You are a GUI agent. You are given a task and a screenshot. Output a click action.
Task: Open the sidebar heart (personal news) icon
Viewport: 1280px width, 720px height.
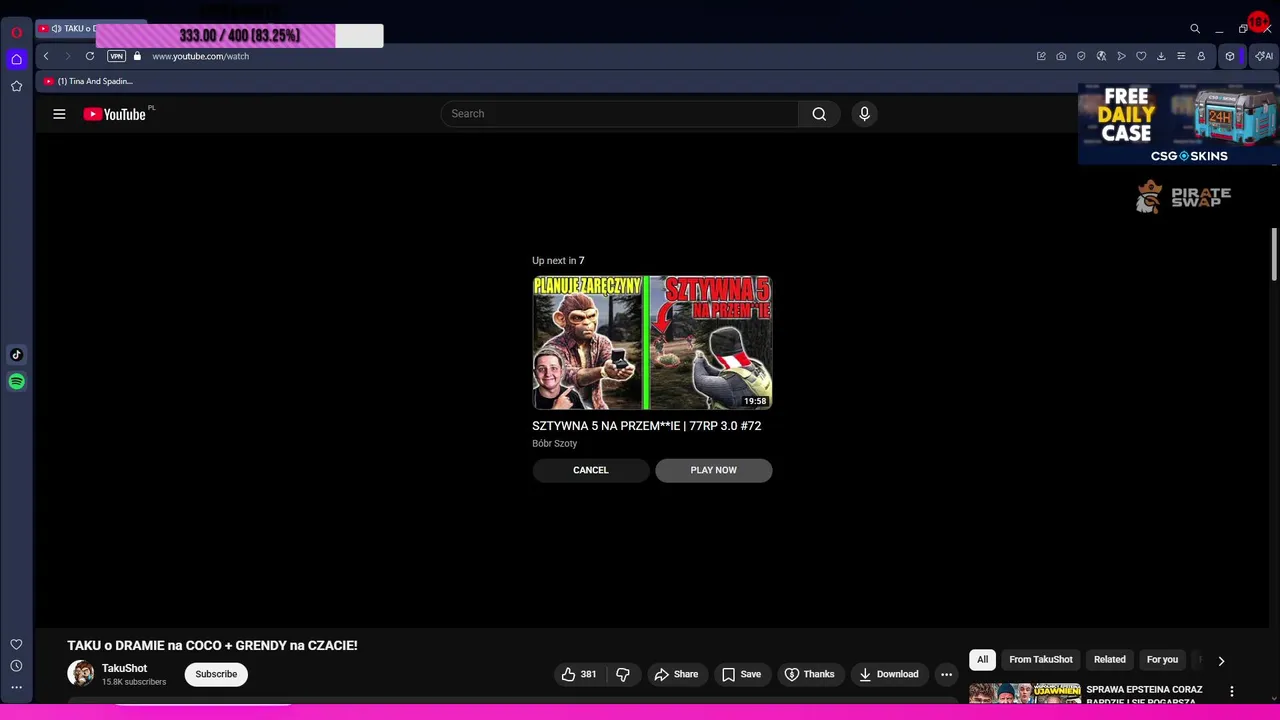coord(16,645)
